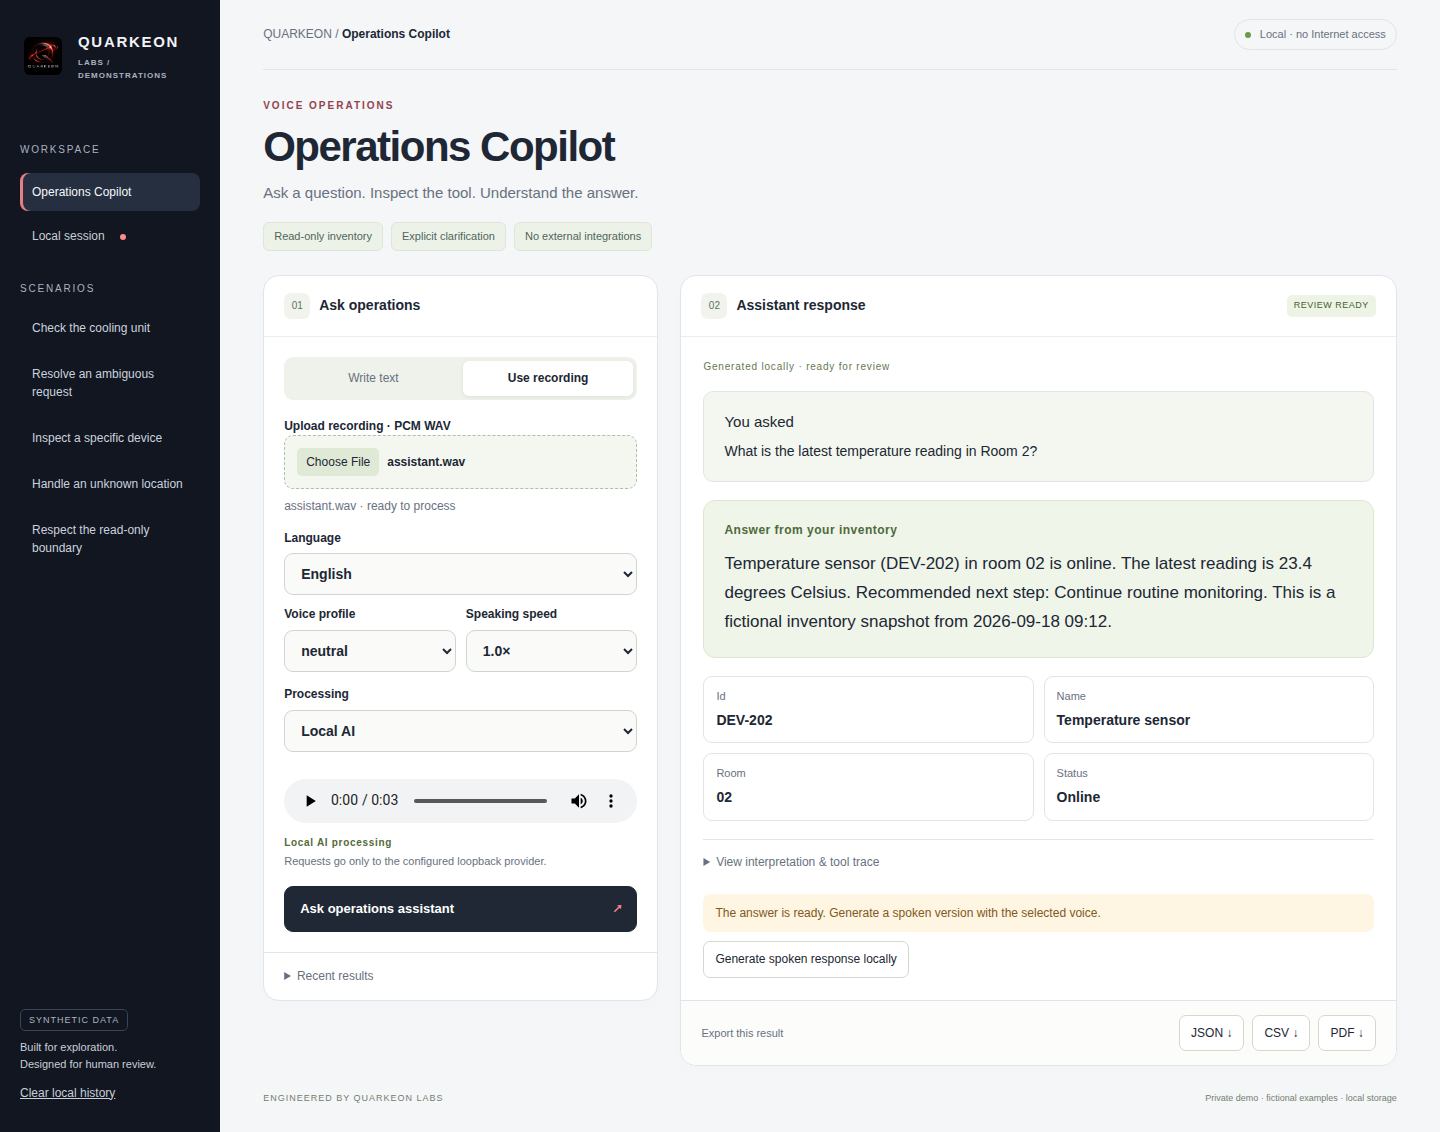Click the red dot beside Local session
This screenshot has height=1132, width=1440.
(x=123, y=237)
